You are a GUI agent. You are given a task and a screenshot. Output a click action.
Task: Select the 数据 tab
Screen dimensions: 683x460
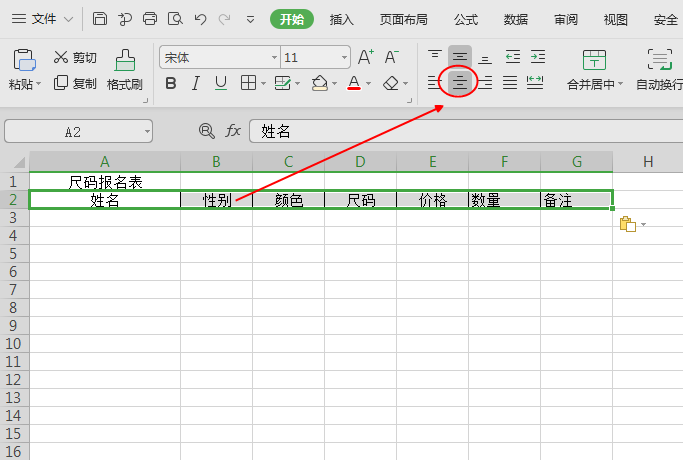pos(516,19)
